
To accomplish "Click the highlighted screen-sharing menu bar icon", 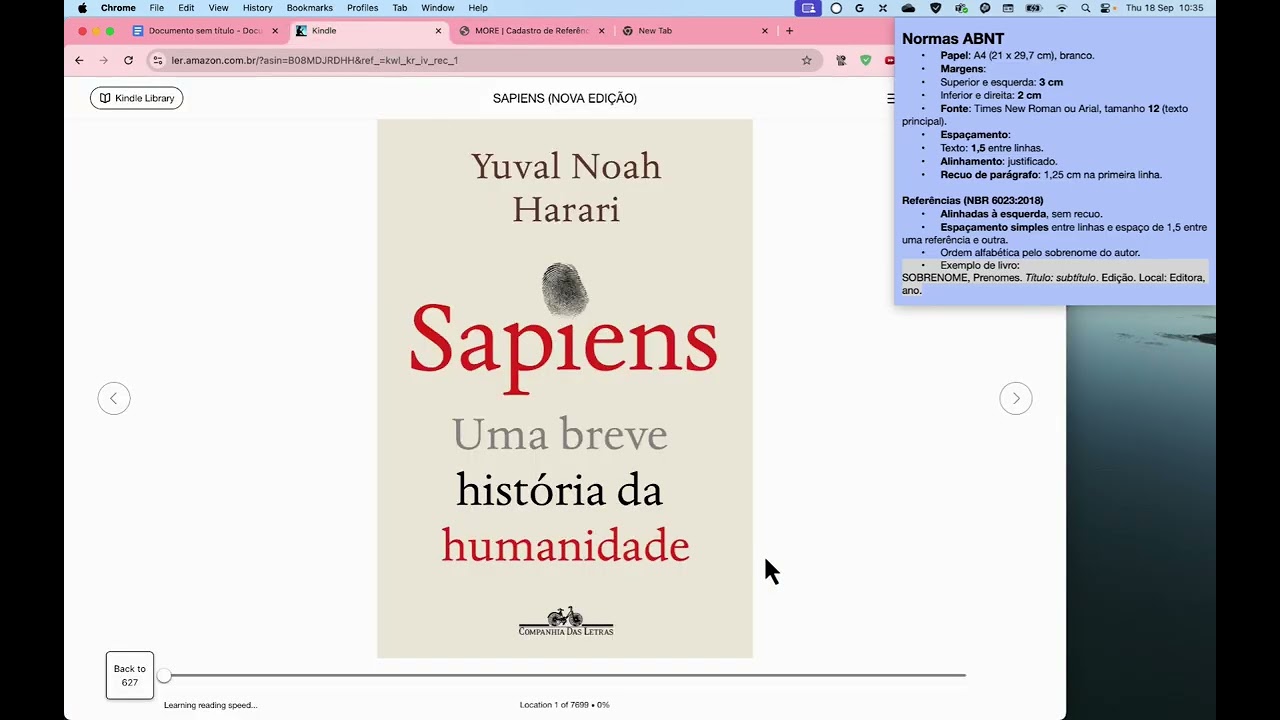I will [x=808, y=8].
